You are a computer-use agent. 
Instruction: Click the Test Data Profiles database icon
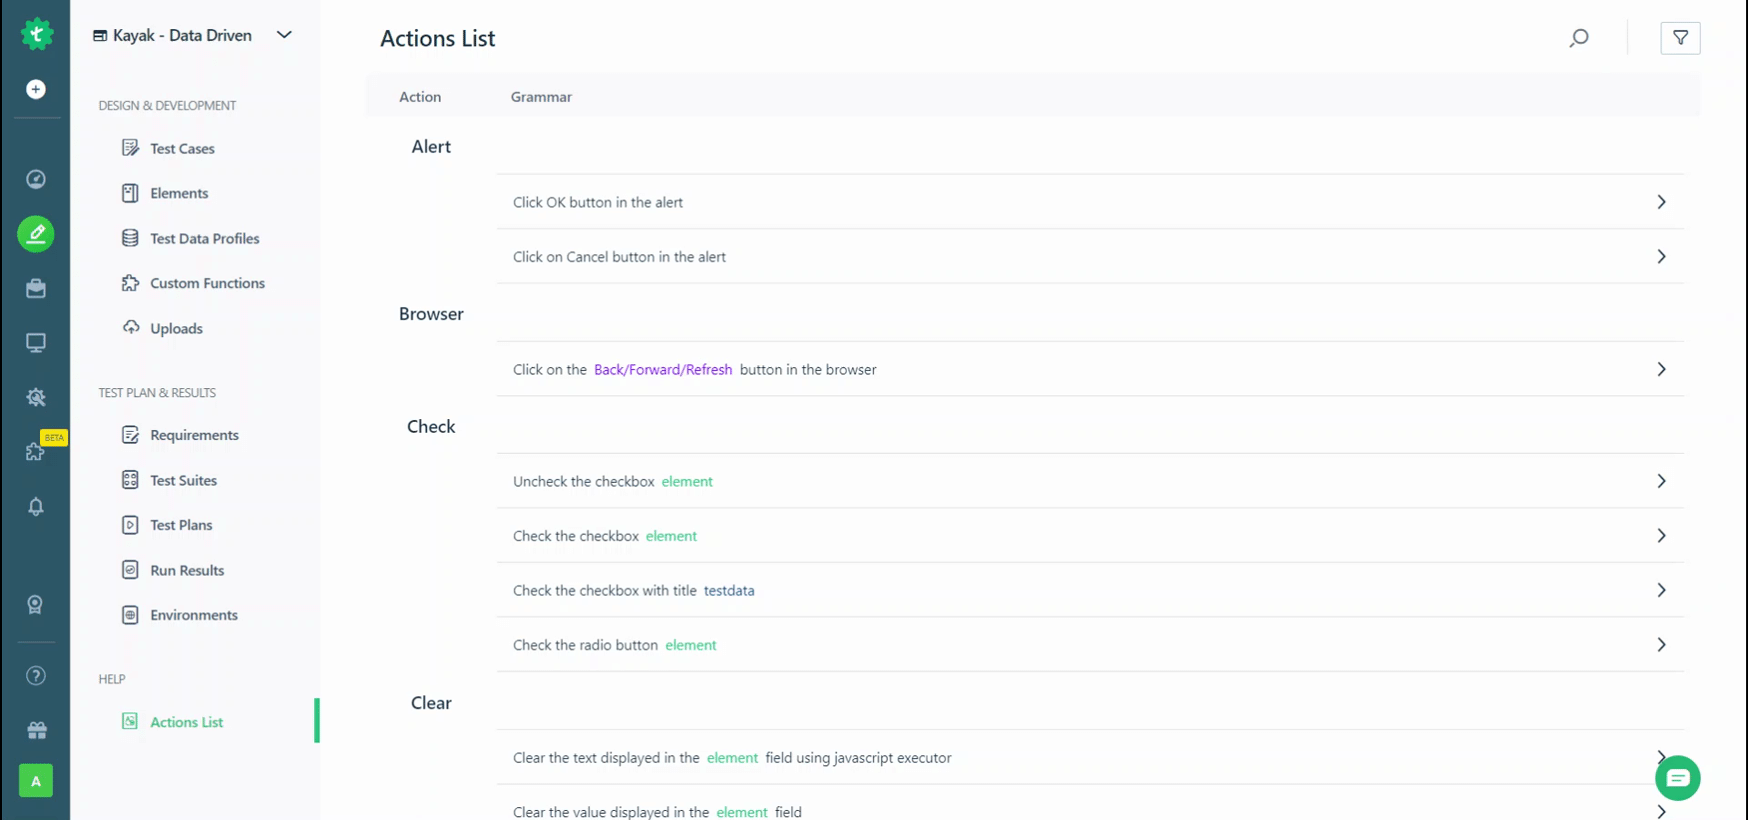[130, 238]
